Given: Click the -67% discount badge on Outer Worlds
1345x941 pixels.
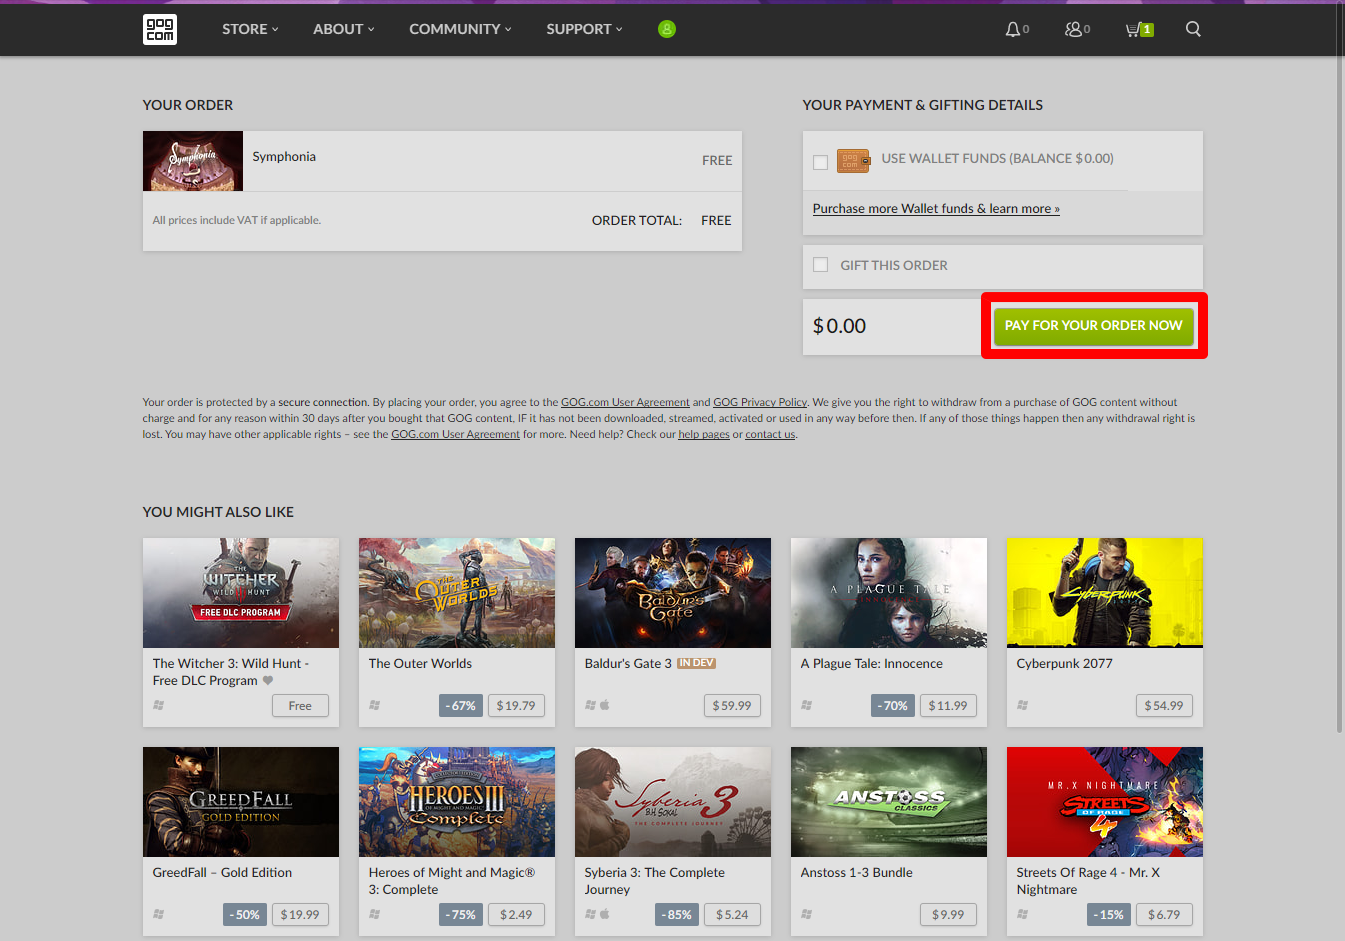Looking at the screenshot, I should pos(461,706).
